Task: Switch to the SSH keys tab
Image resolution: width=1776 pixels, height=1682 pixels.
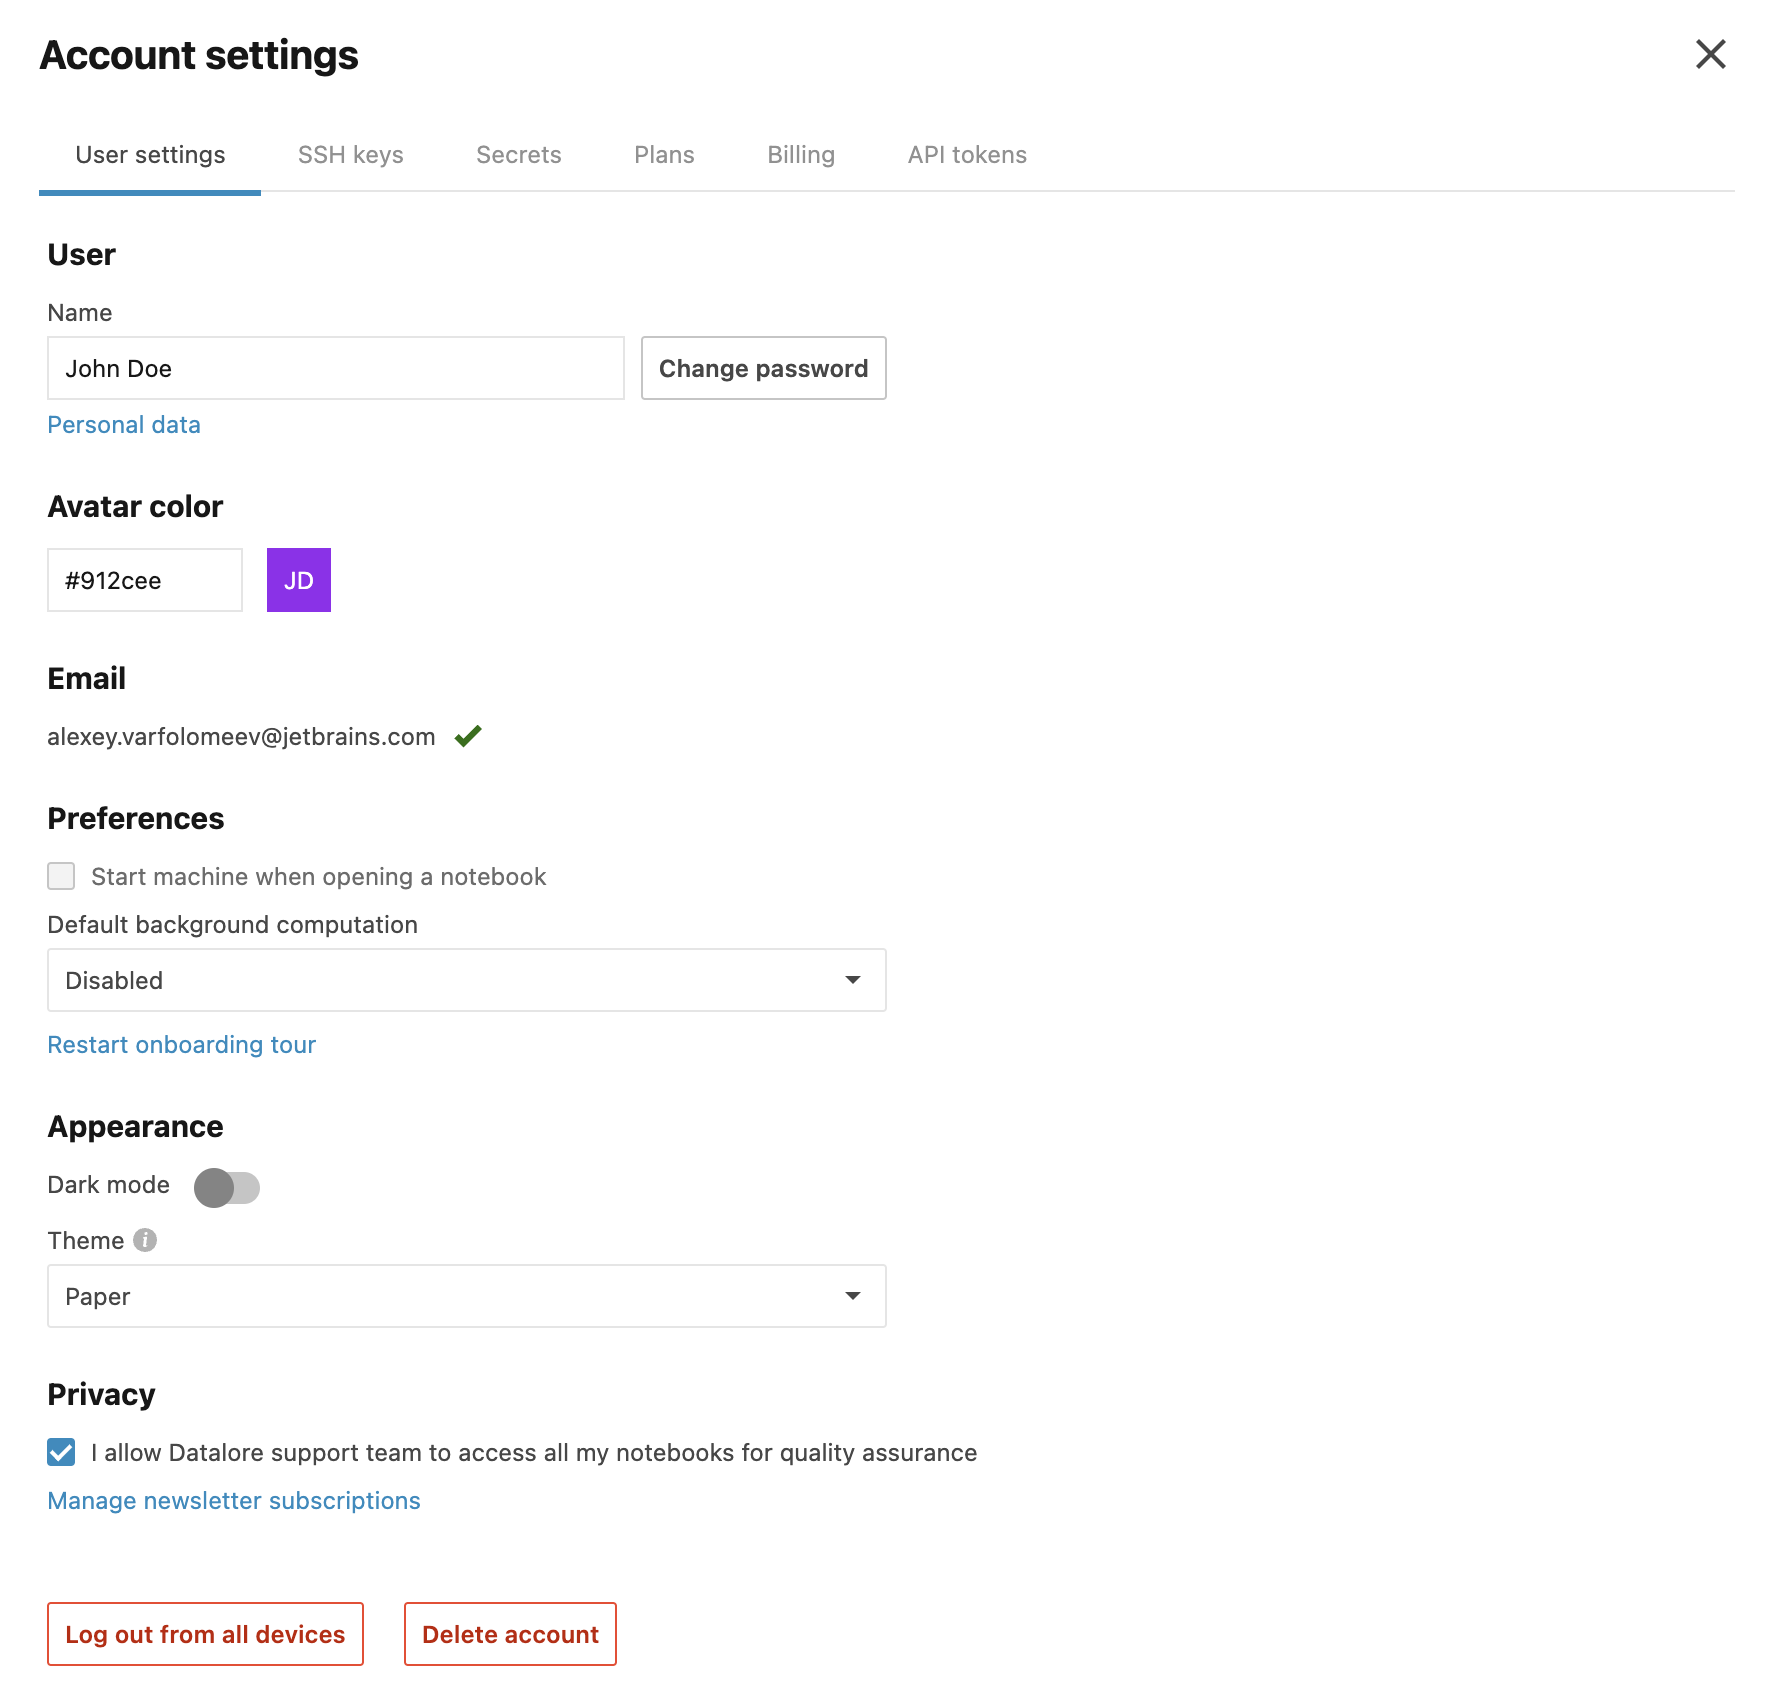Action: click(350, 155)
